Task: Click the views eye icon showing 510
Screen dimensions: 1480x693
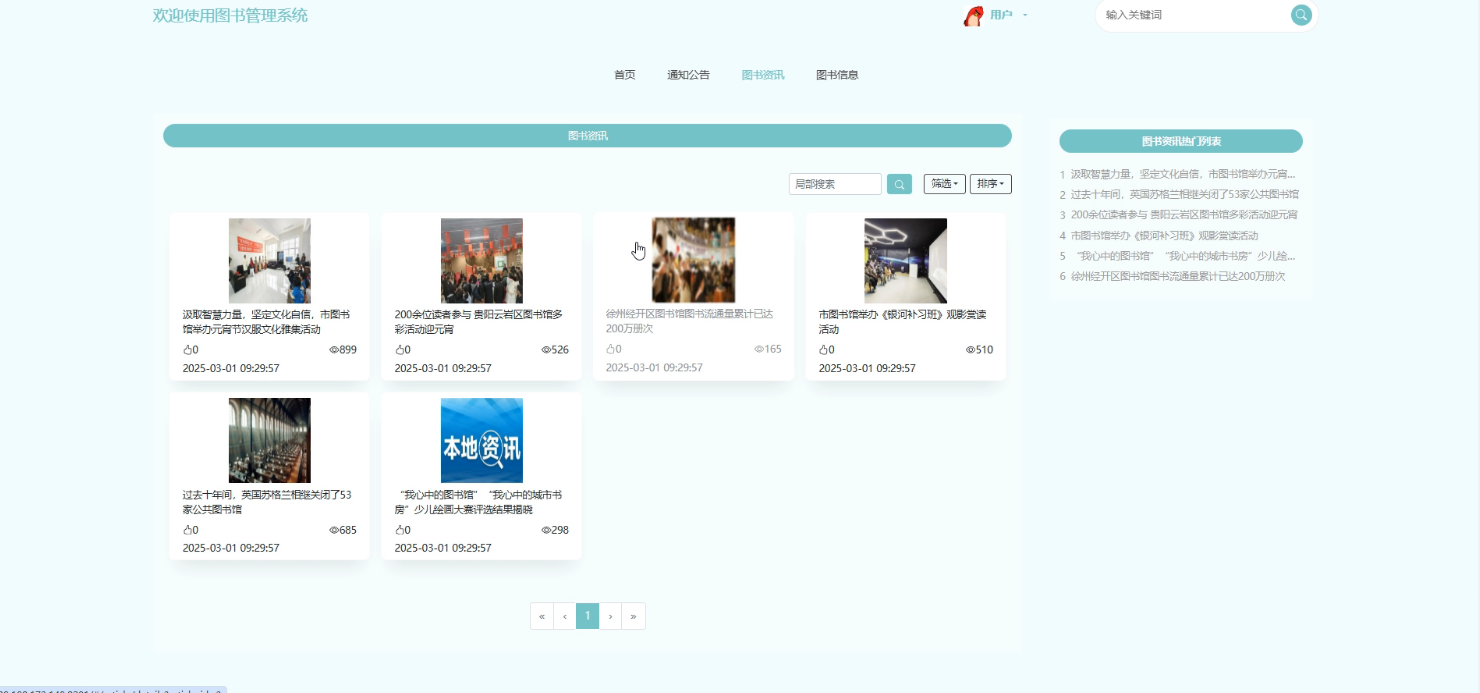Action: pyautogui.click(x=970, y=350)
